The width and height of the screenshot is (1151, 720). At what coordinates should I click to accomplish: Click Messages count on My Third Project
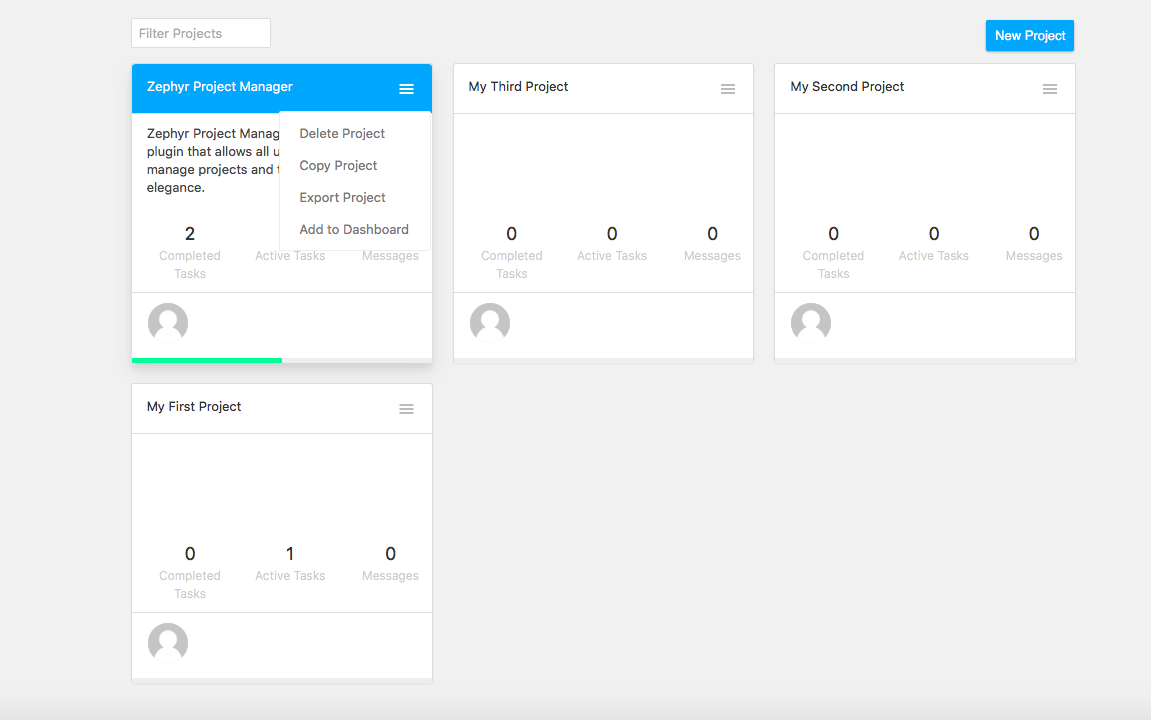point(712,234)
